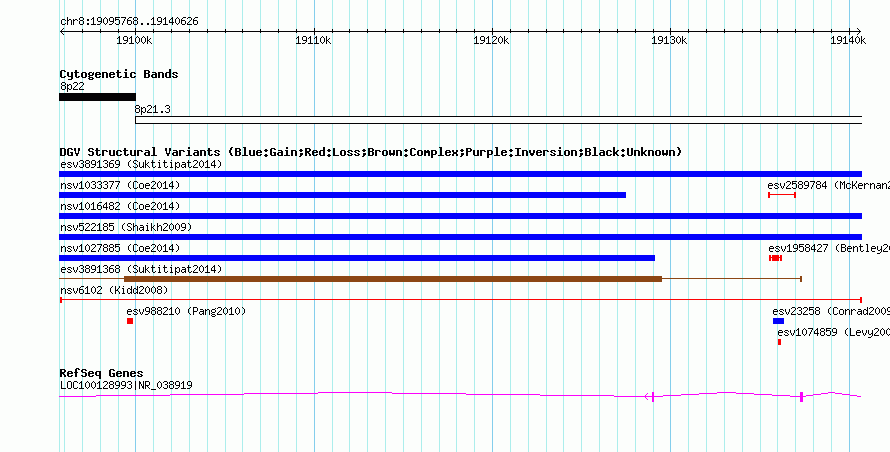Click the esv1958427 (Bentley) label
Viewport: 890px width, 452px height.
point(829,248)
